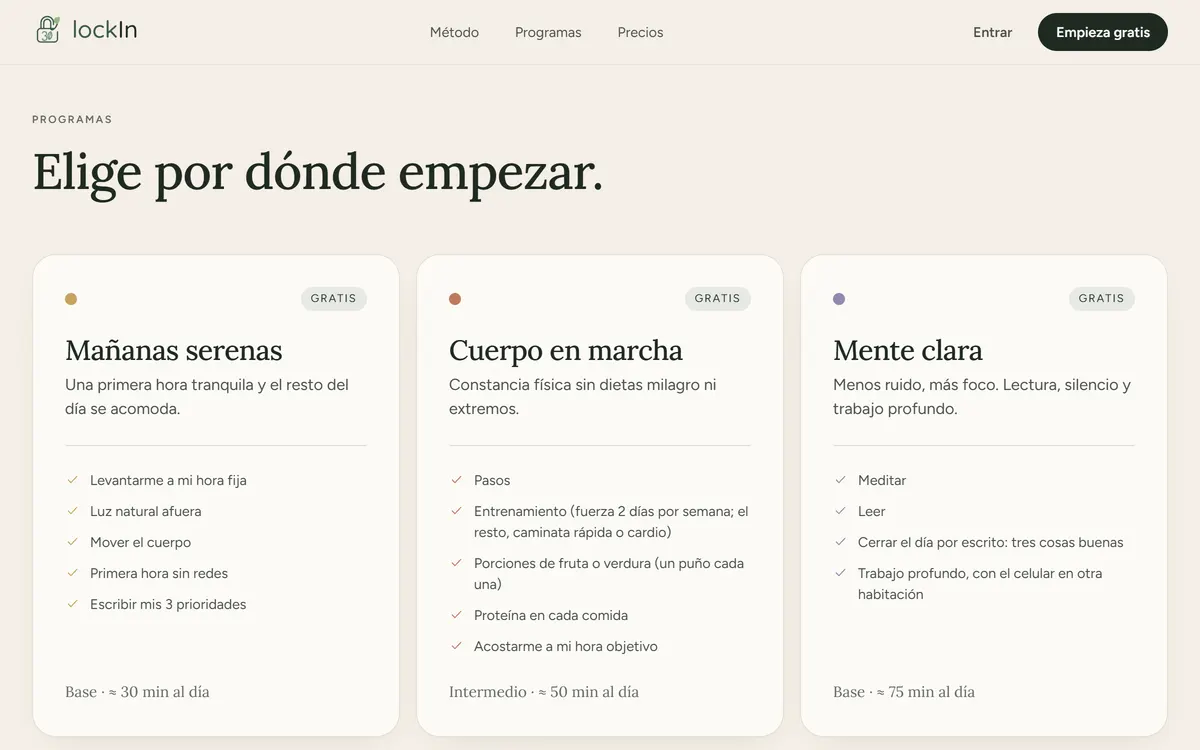Screen dimensions: 1200x750
Task: Click the checkmark beside Porciones de fruta o verdura
Action: tap(456, 563)
